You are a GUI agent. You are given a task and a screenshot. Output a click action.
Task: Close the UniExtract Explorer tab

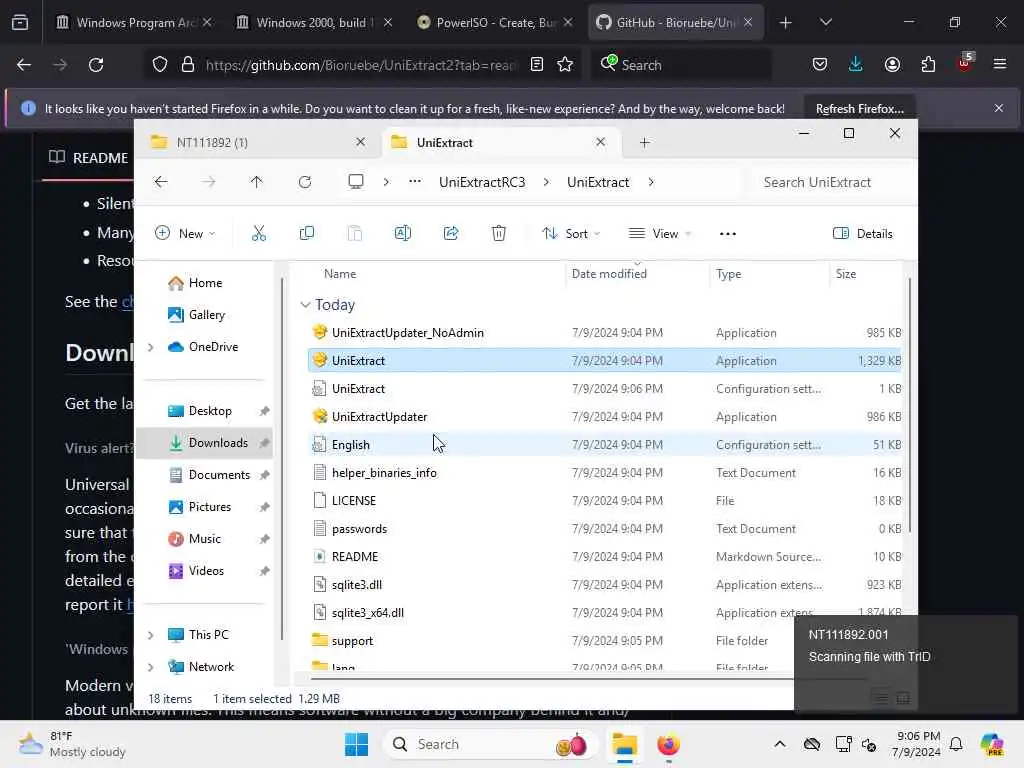(600, 142)
